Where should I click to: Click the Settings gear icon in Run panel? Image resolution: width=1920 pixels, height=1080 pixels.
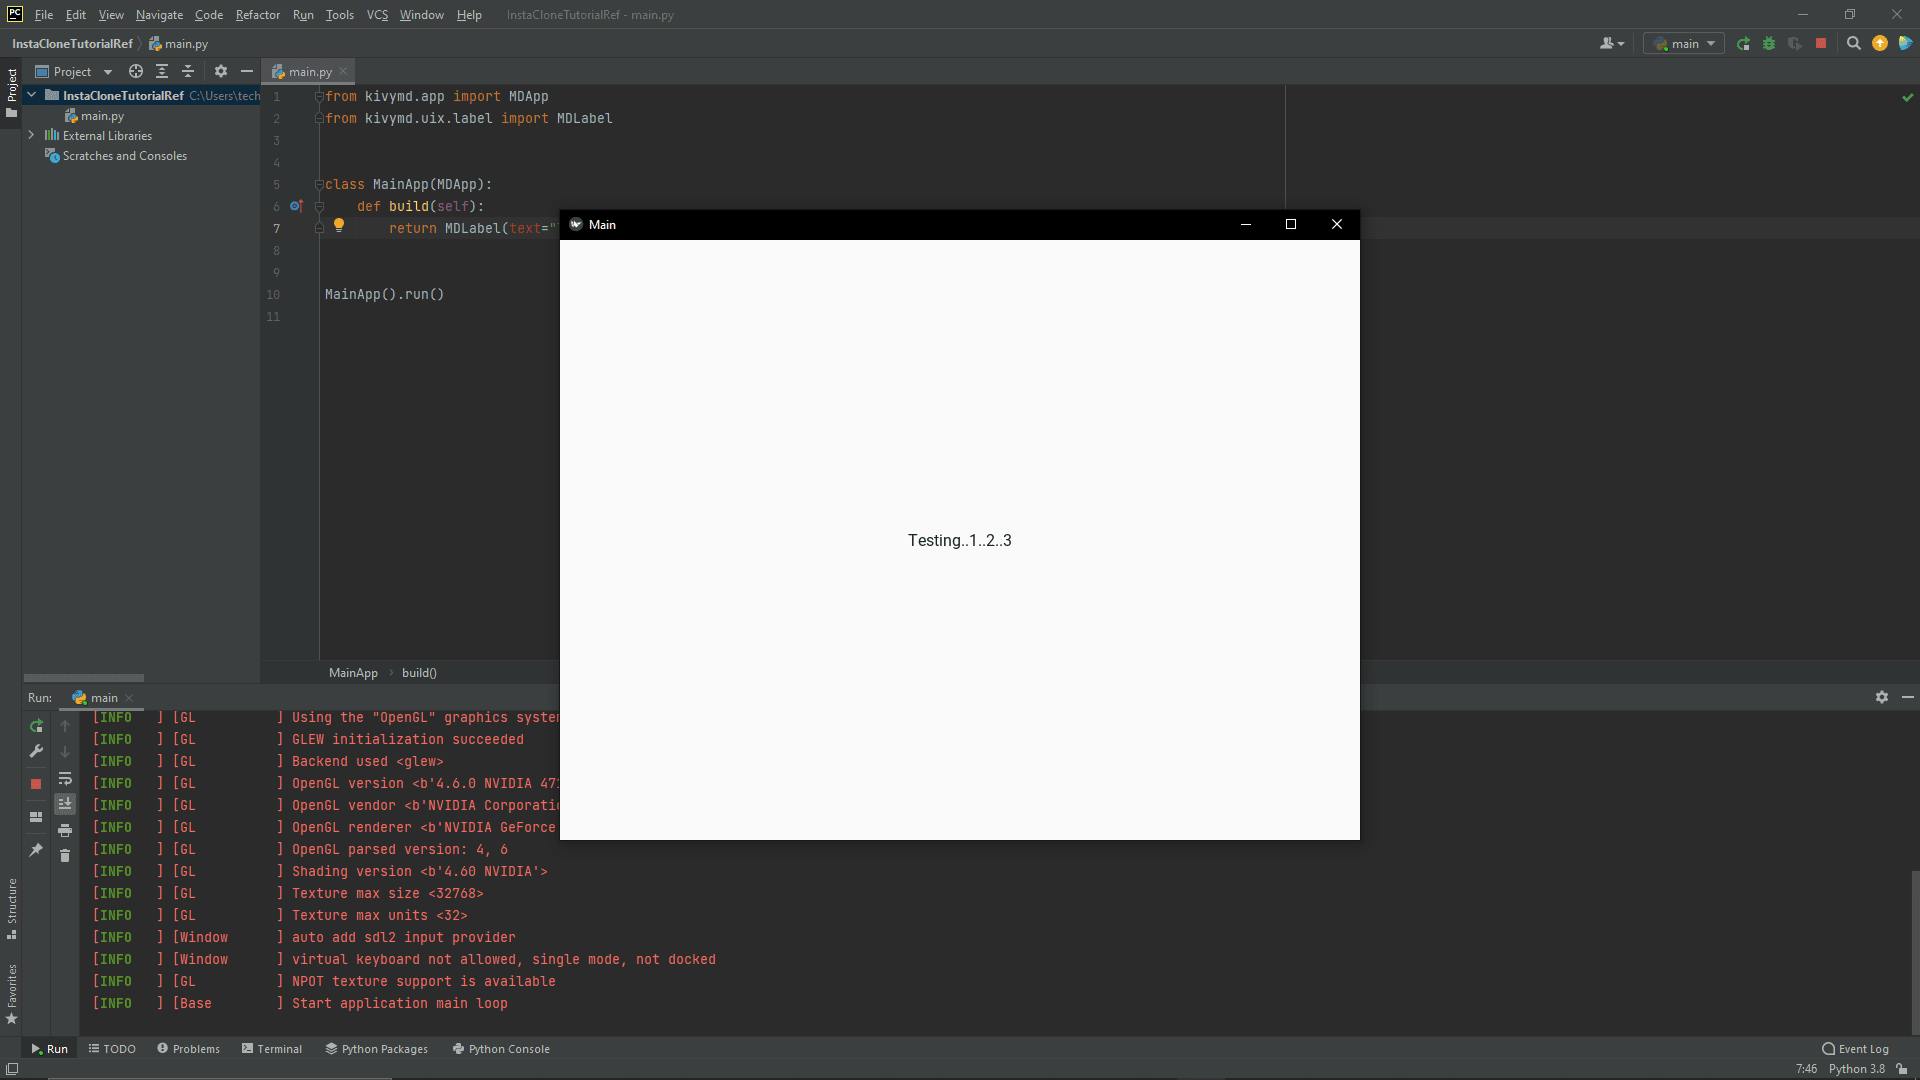tap(1882, 696)
